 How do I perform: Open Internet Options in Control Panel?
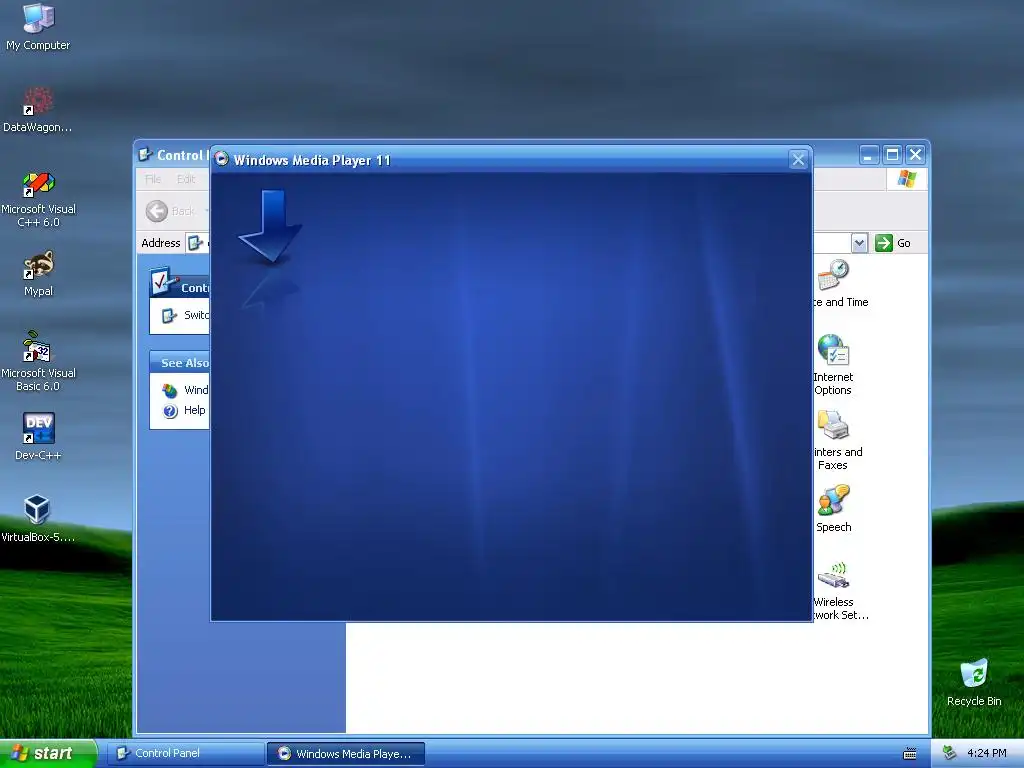(x=833, y=364)
